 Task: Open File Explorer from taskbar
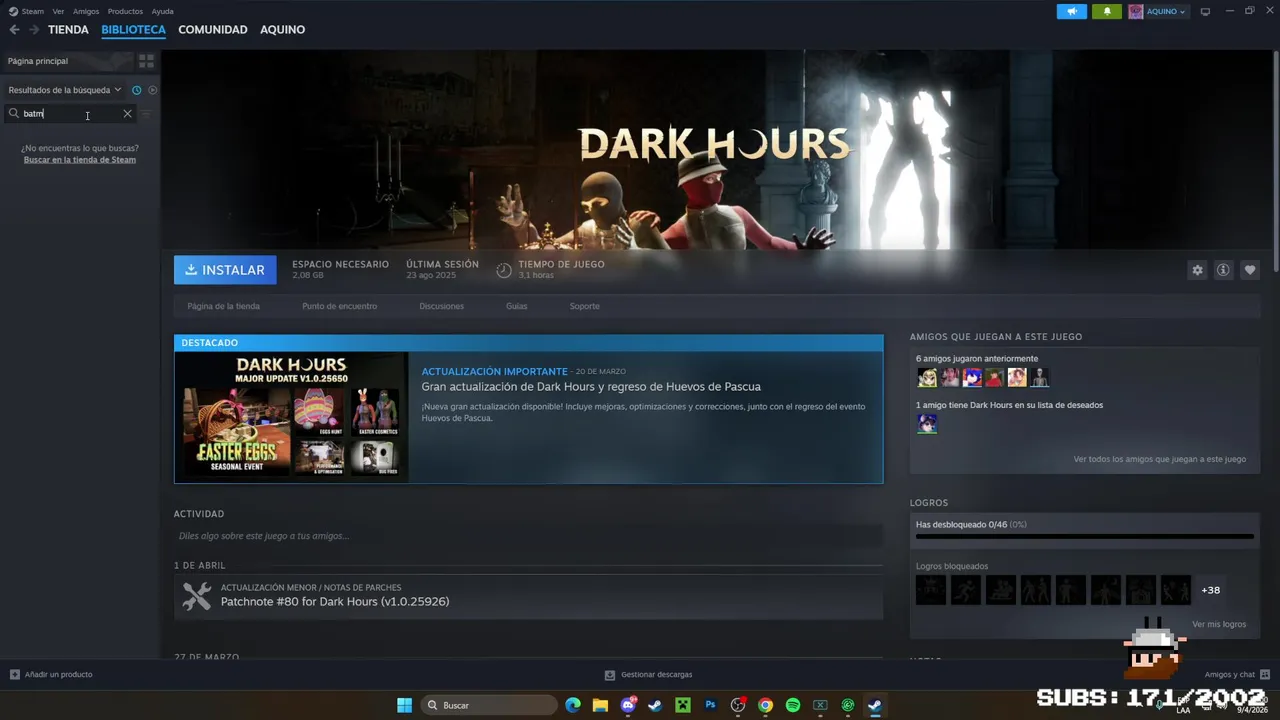[x=600, y=705]
